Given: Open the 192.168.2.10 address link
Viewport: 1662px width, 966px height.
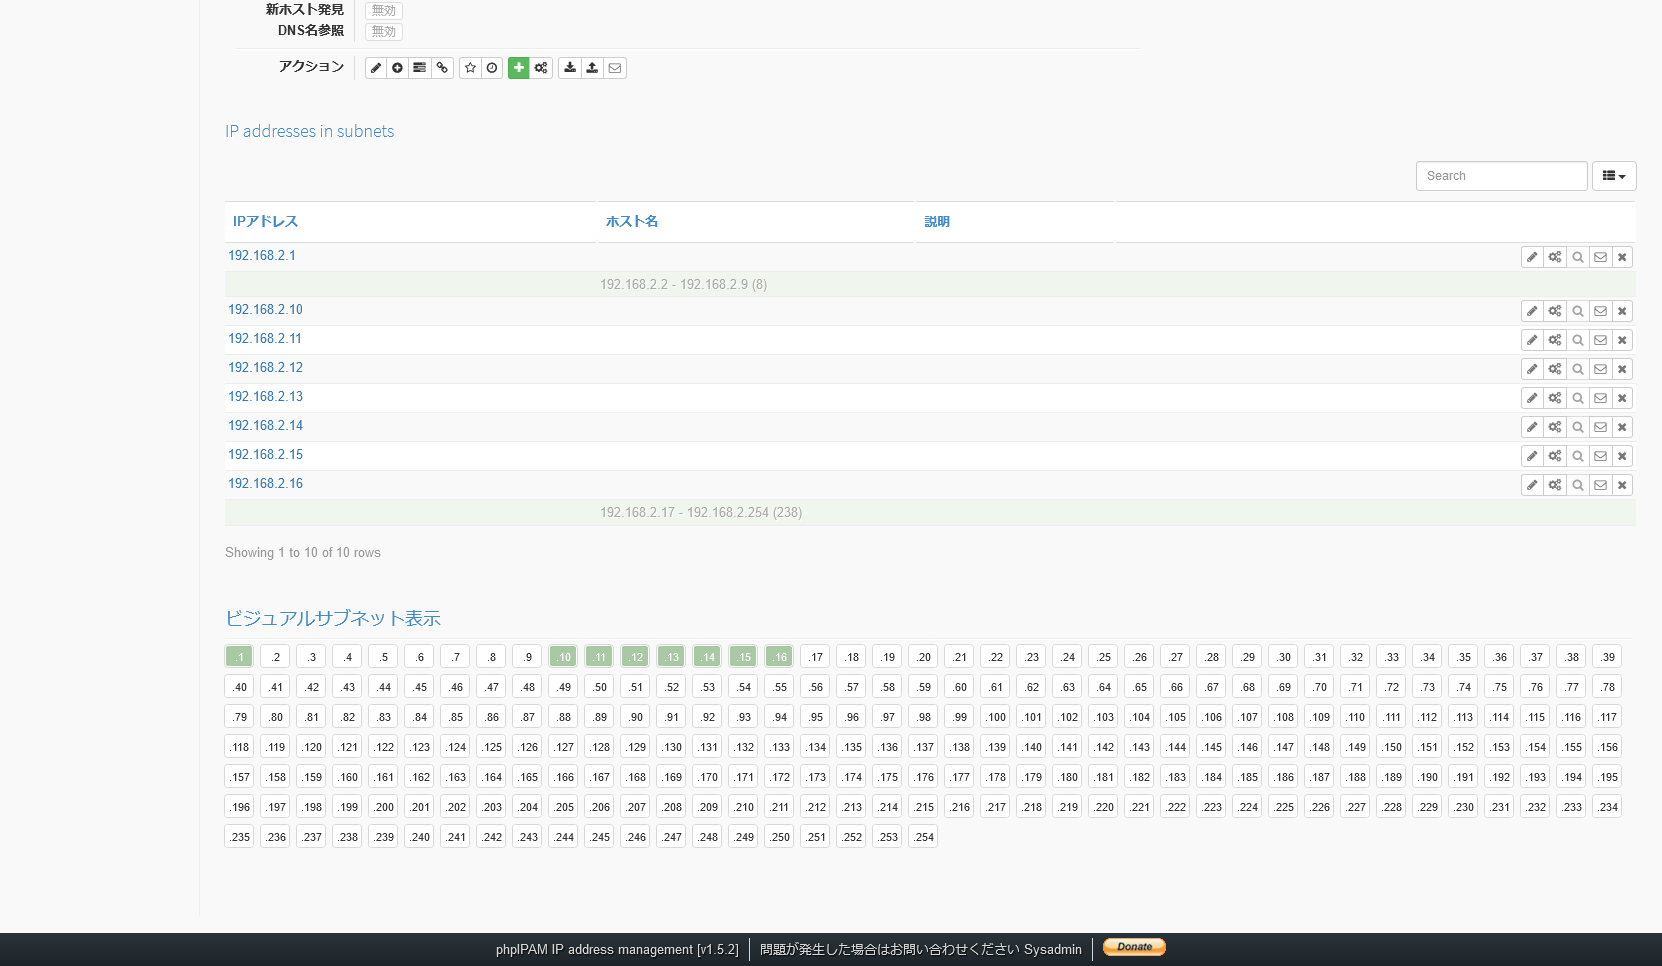Looking at the screenshot, I should tap(265, 310).
